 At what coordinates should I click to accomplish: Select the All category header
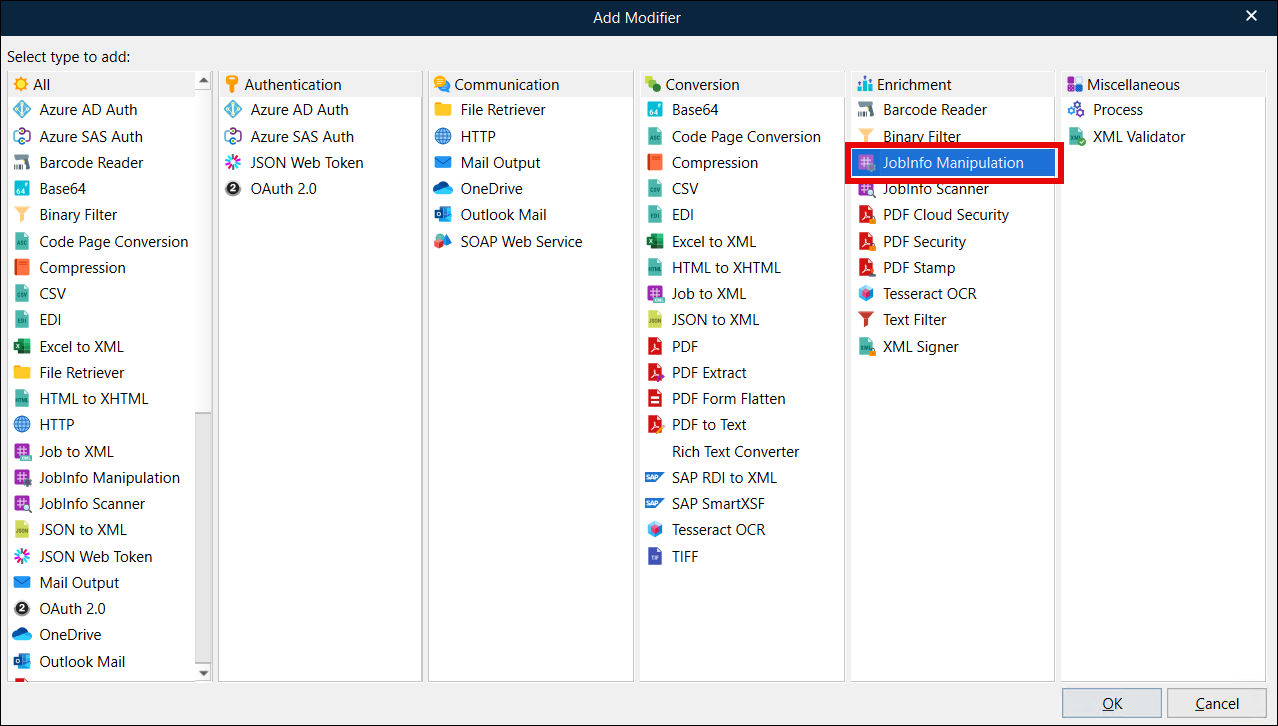[x=103, y=84]
